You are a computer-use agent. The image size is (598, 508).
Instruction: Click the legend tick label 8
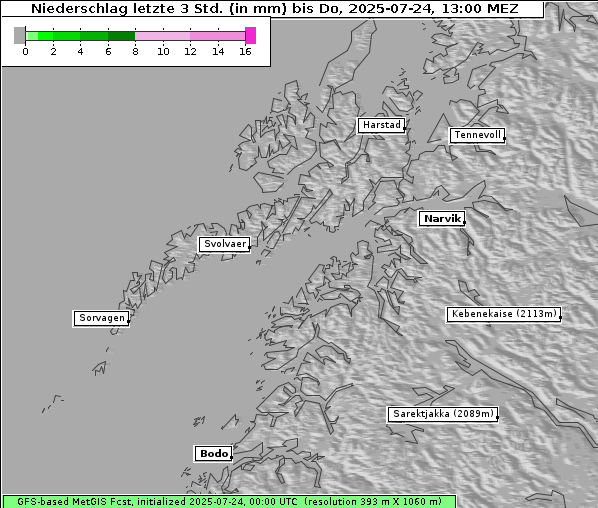(x=135, y=51)
